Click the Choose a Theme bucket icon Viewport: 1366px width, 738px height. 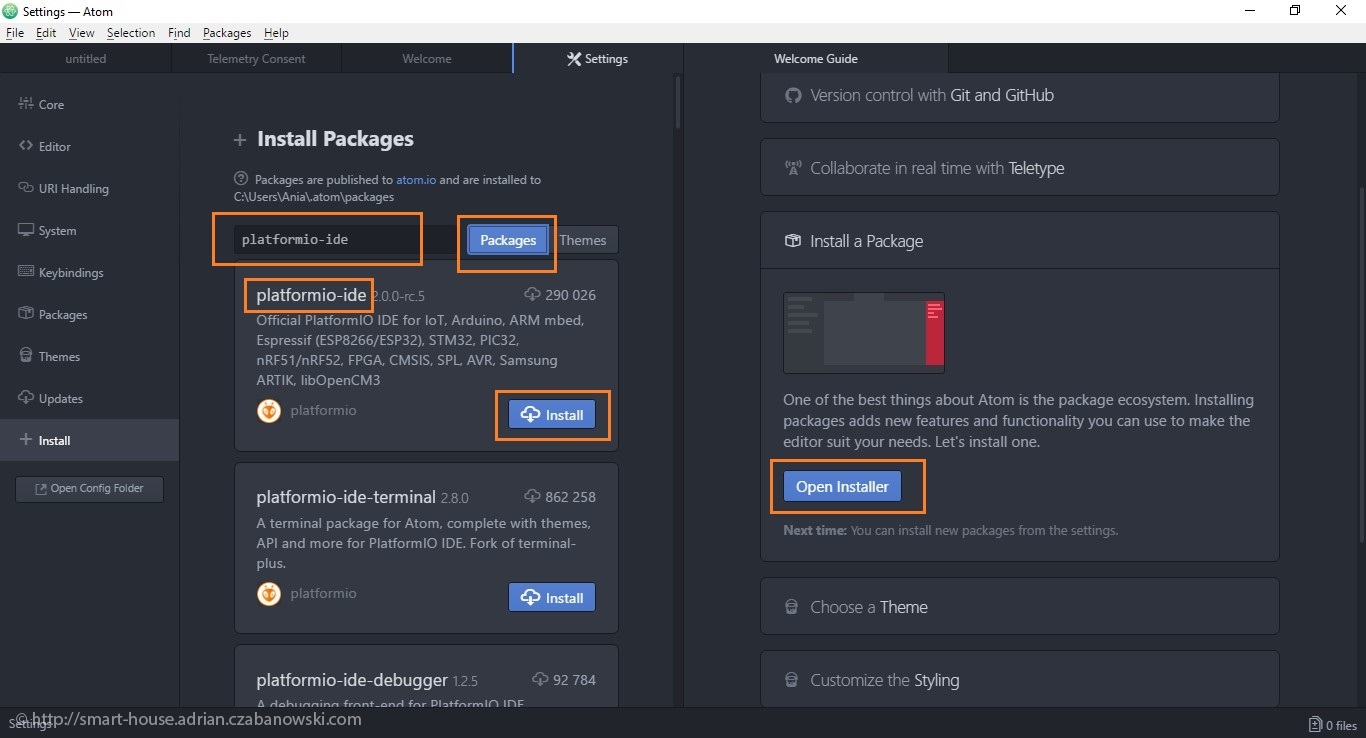coord(792,607)
